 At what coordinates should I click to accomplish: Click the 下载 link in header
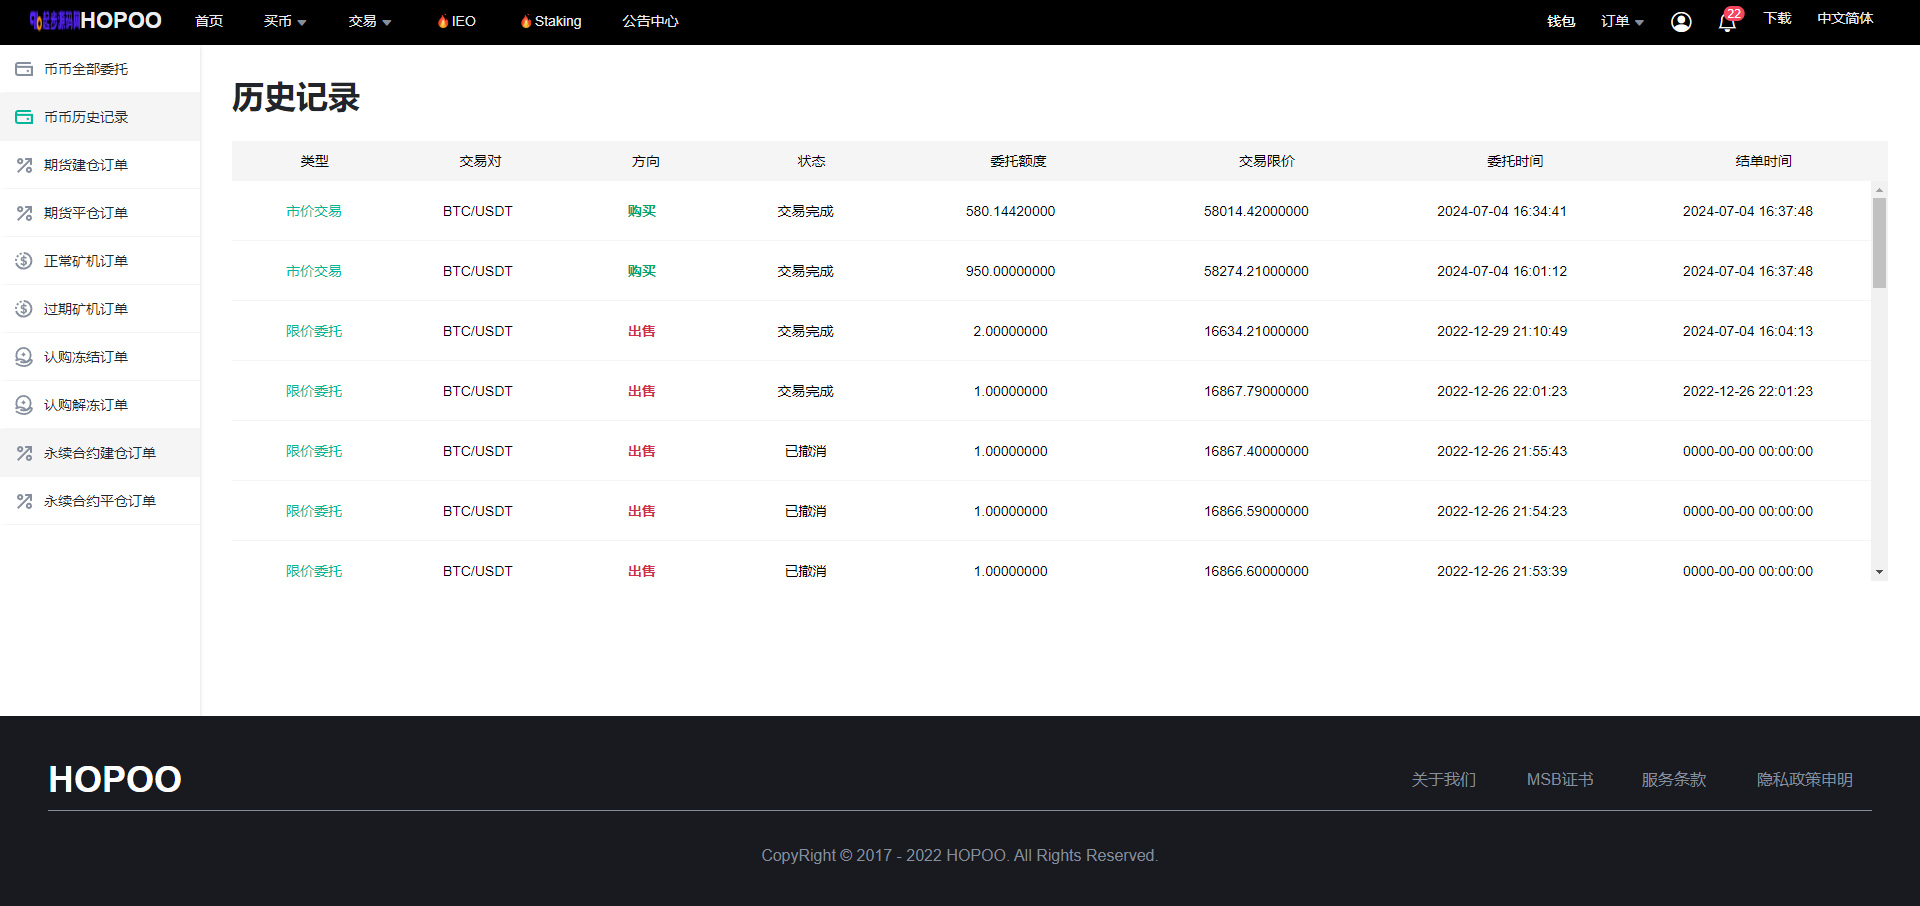(x=1777, y=19)
